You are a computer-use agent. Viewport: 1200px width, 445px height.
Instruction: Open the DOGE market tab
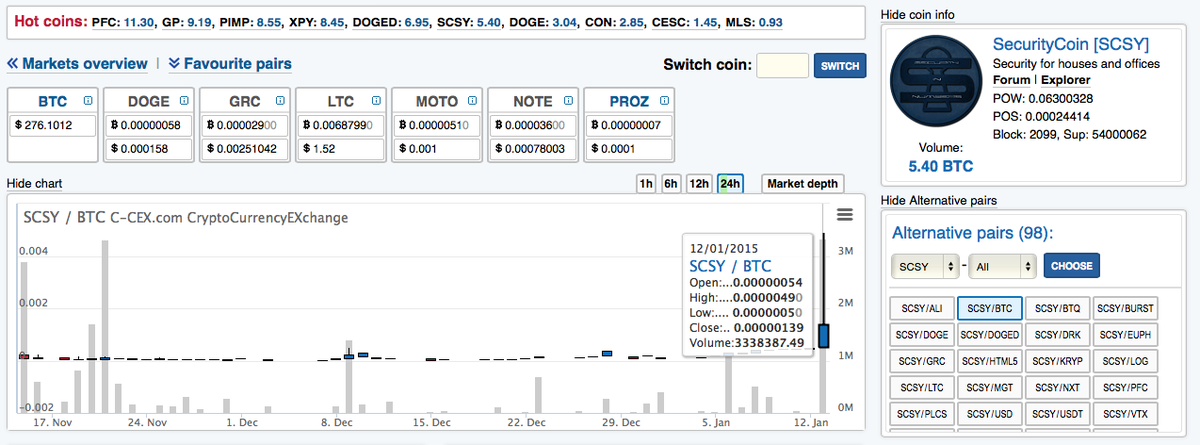coord(149,102)
